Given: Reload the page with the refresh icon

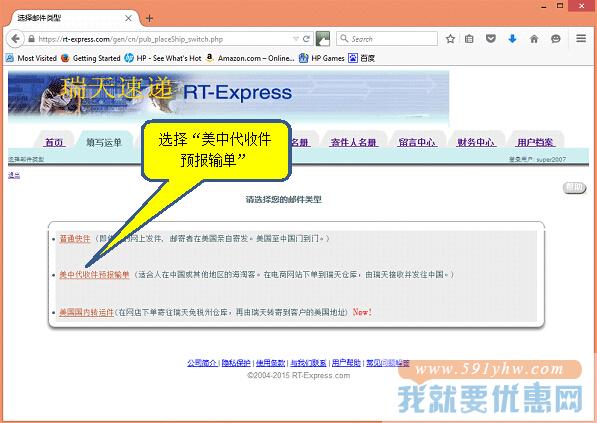Looking at the screenshot, I should coord(306,39).
